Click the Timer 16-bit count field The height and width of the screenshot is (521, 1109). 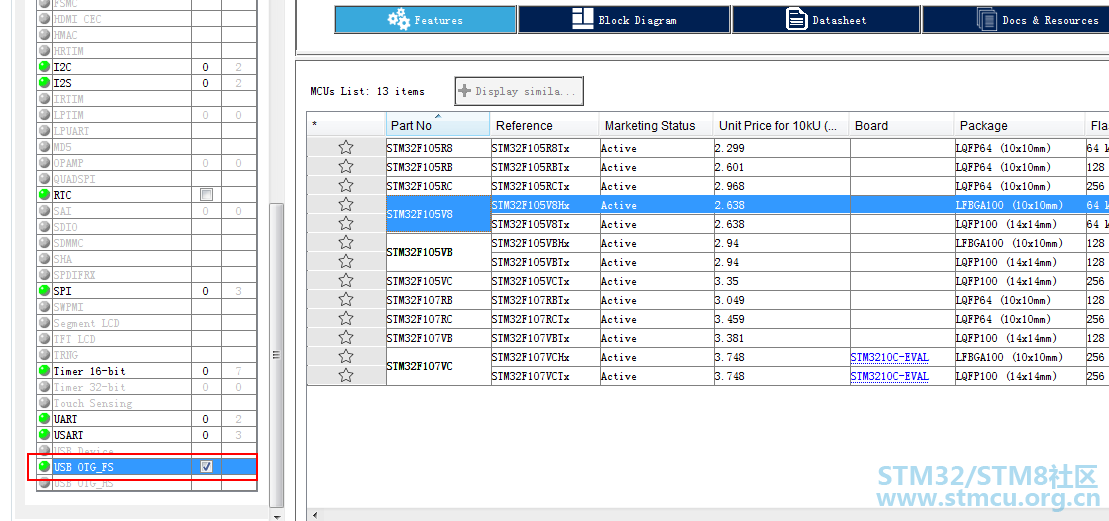206,371
